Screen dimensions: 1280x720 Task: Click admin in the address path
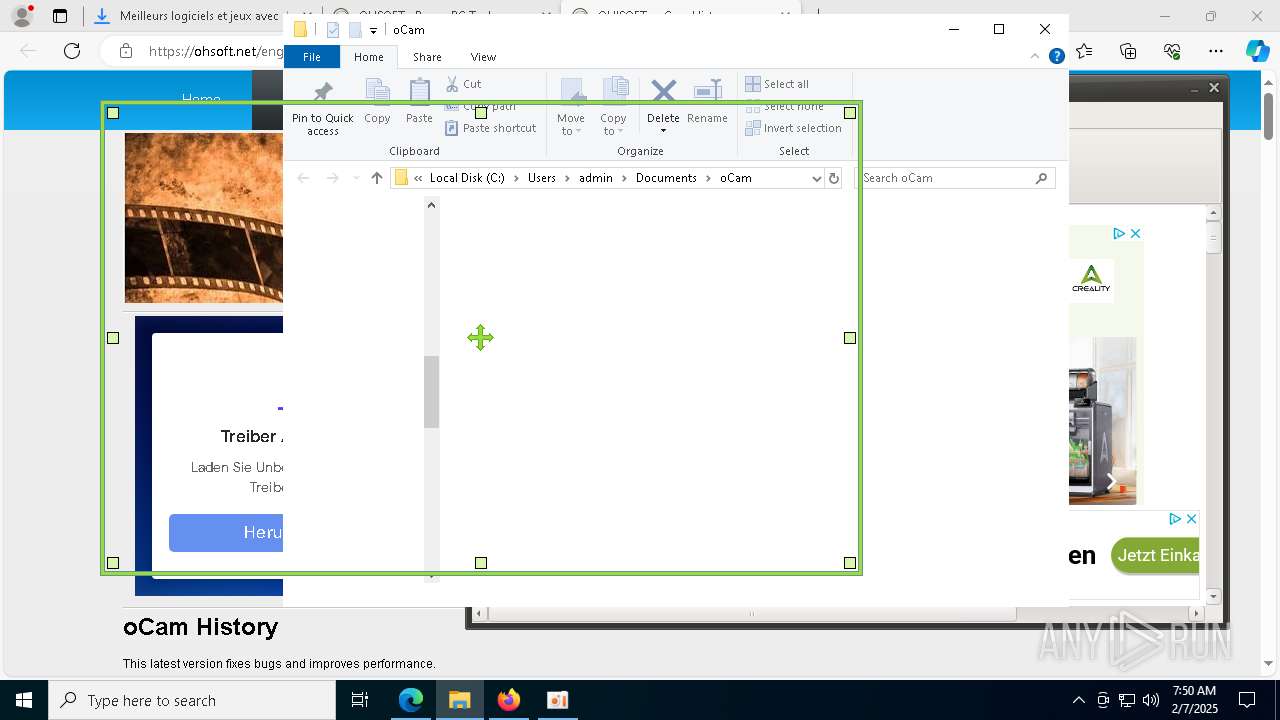click(x=596, y=178)
